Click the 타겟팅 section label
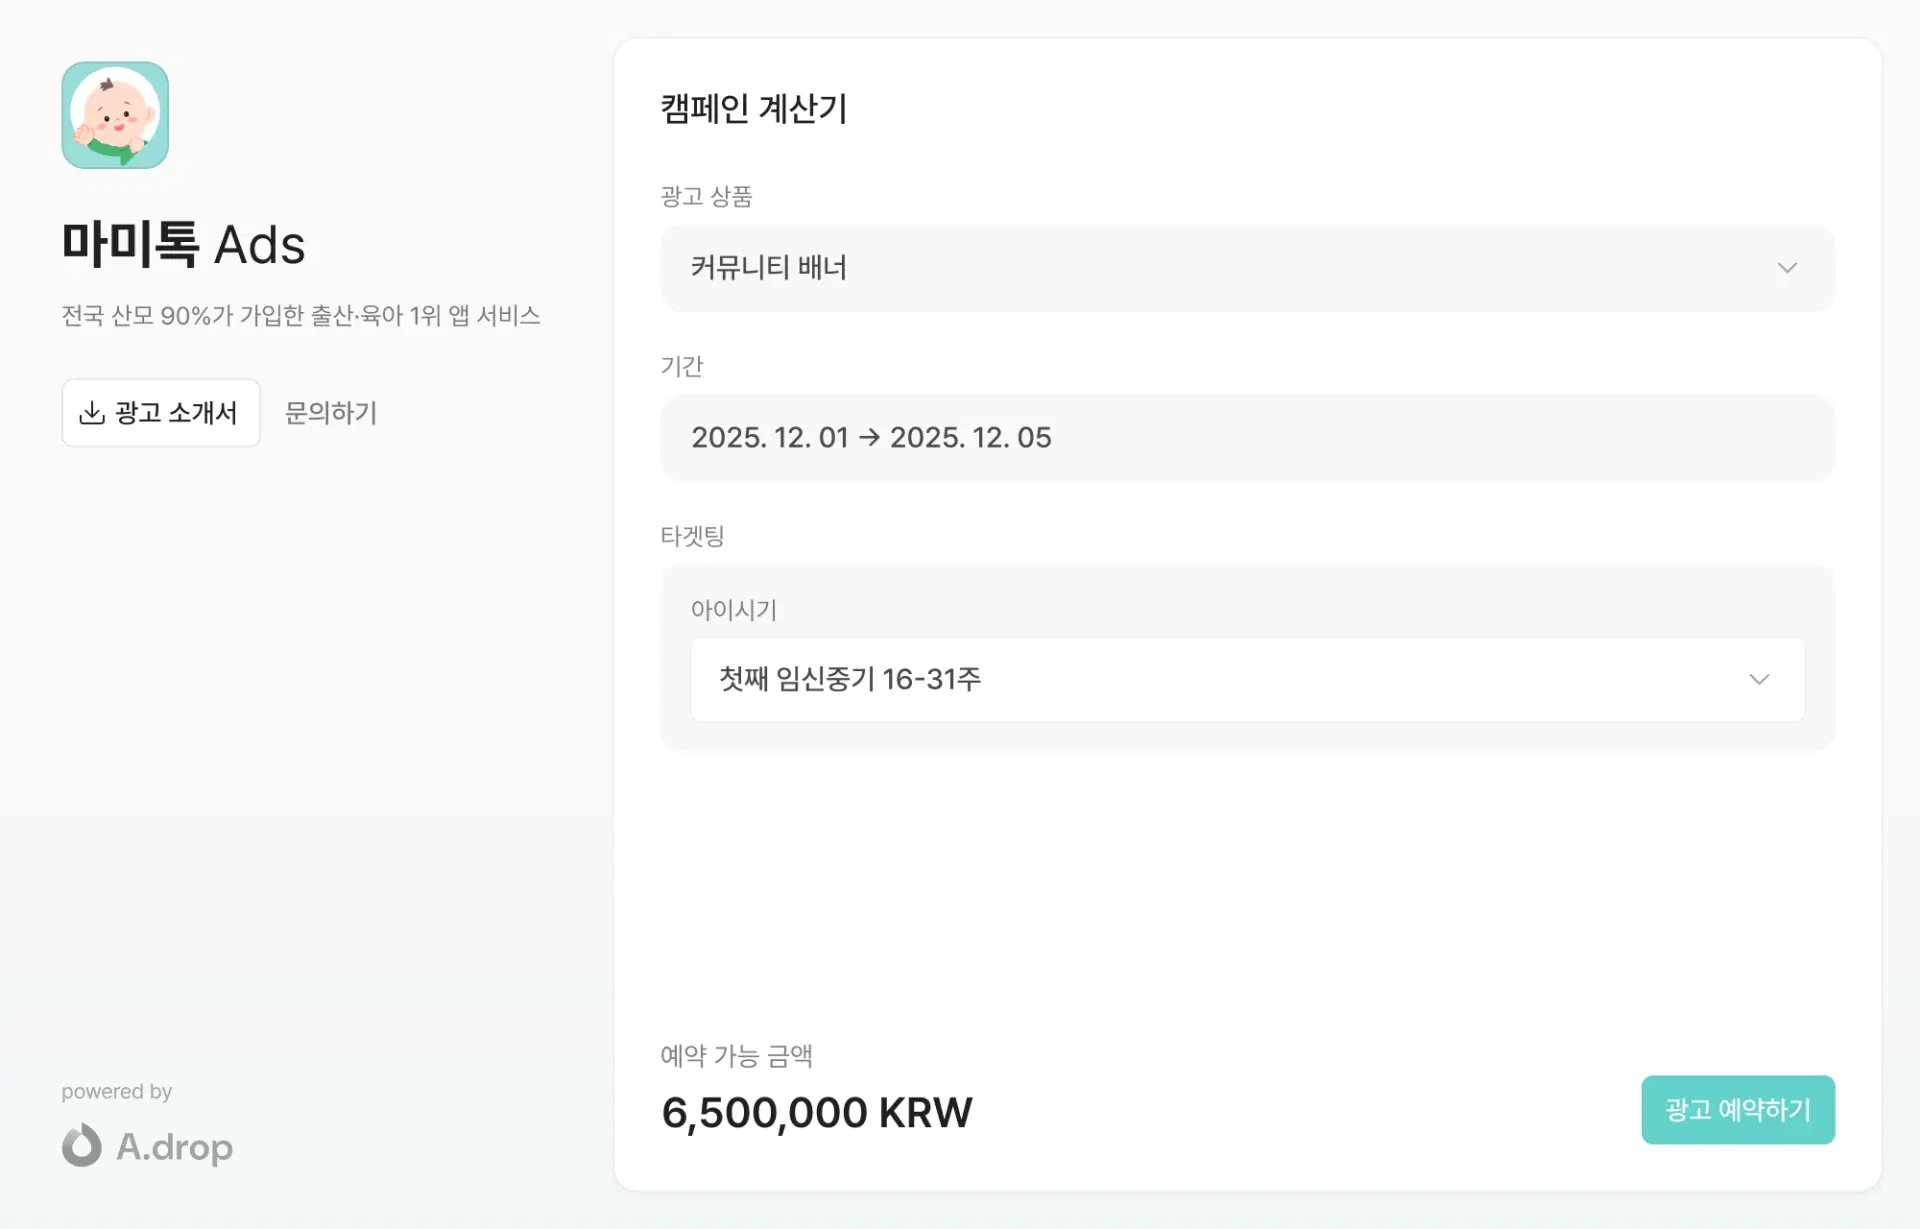Viewport: 1920px width, 1229px height. pyautogui.click(x=692, y=536)
